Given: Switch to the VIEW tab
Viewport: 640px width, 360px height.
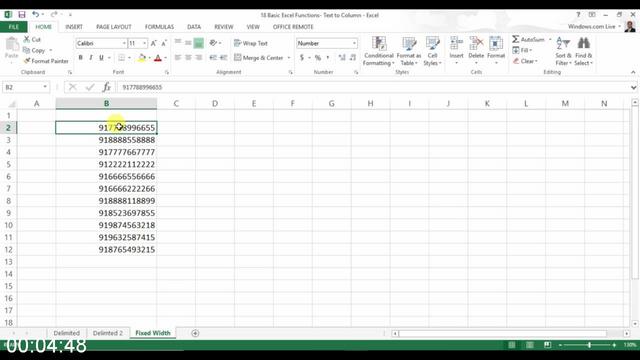Looking at the screenshot, I should (253, 27).
